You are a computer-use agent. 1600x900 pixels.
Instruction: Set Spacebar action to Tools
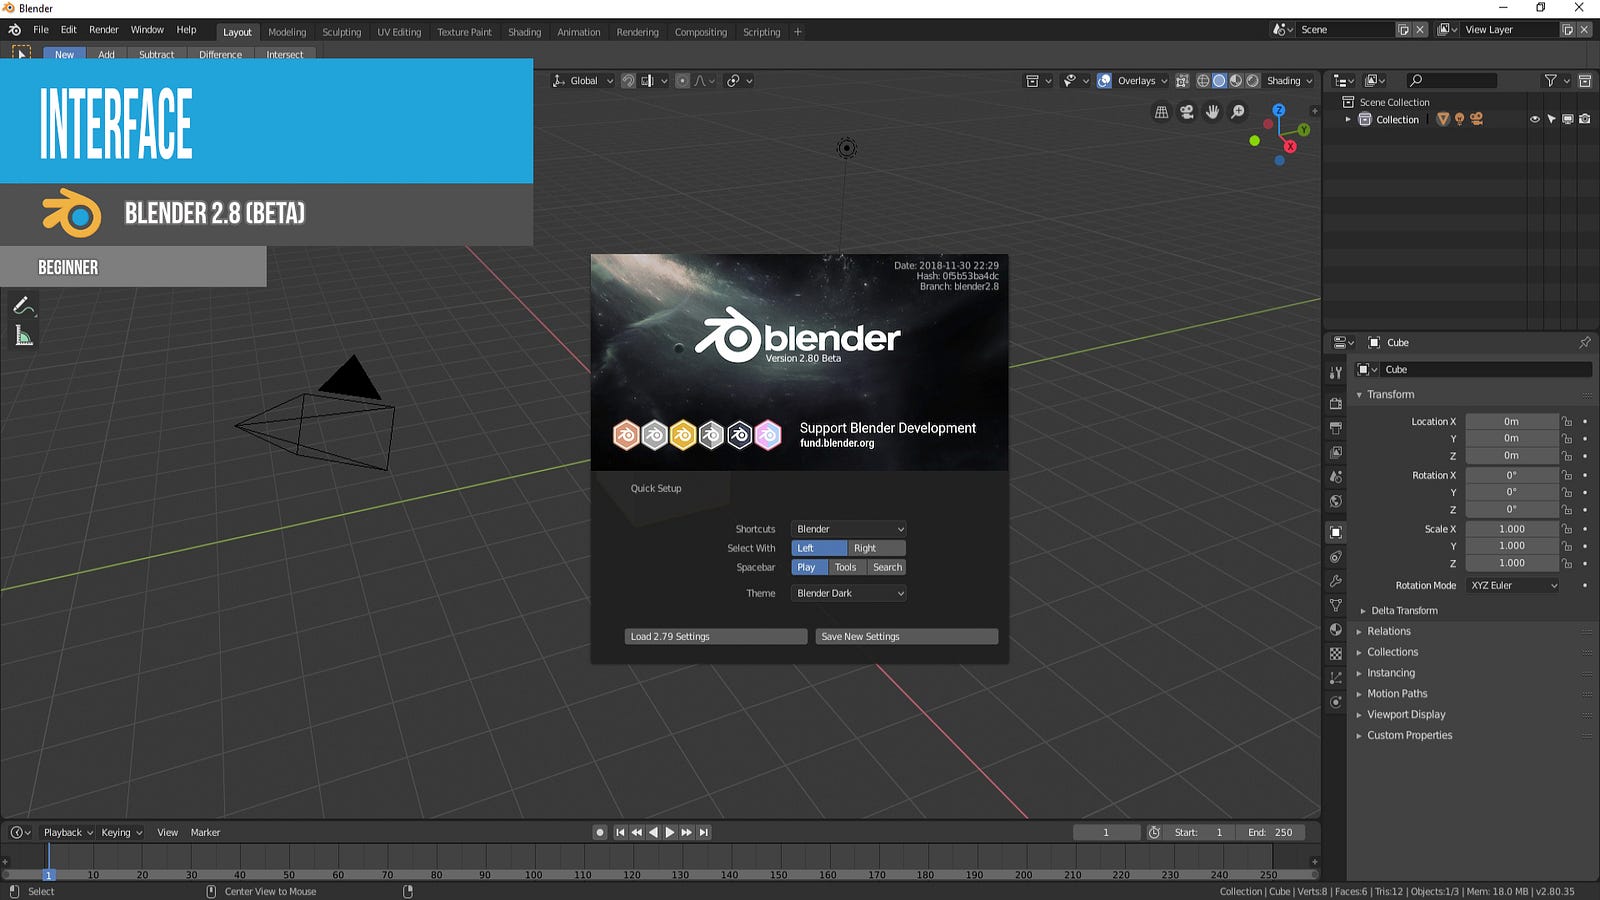pos(846,568)
